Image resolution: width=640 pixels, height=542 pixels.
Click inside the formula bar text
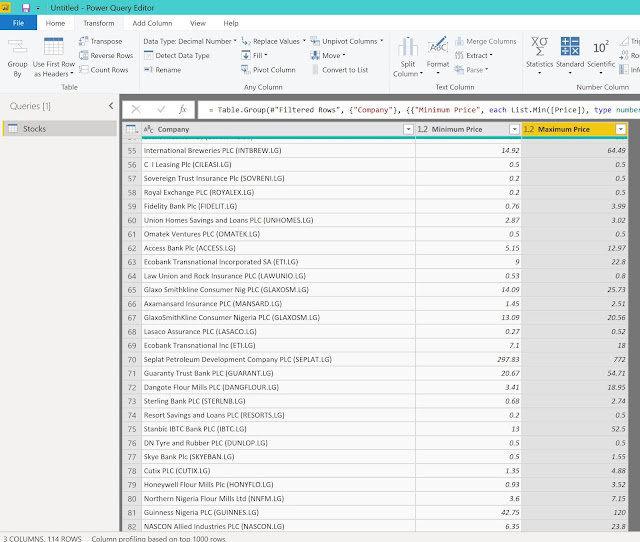[418, 110]
